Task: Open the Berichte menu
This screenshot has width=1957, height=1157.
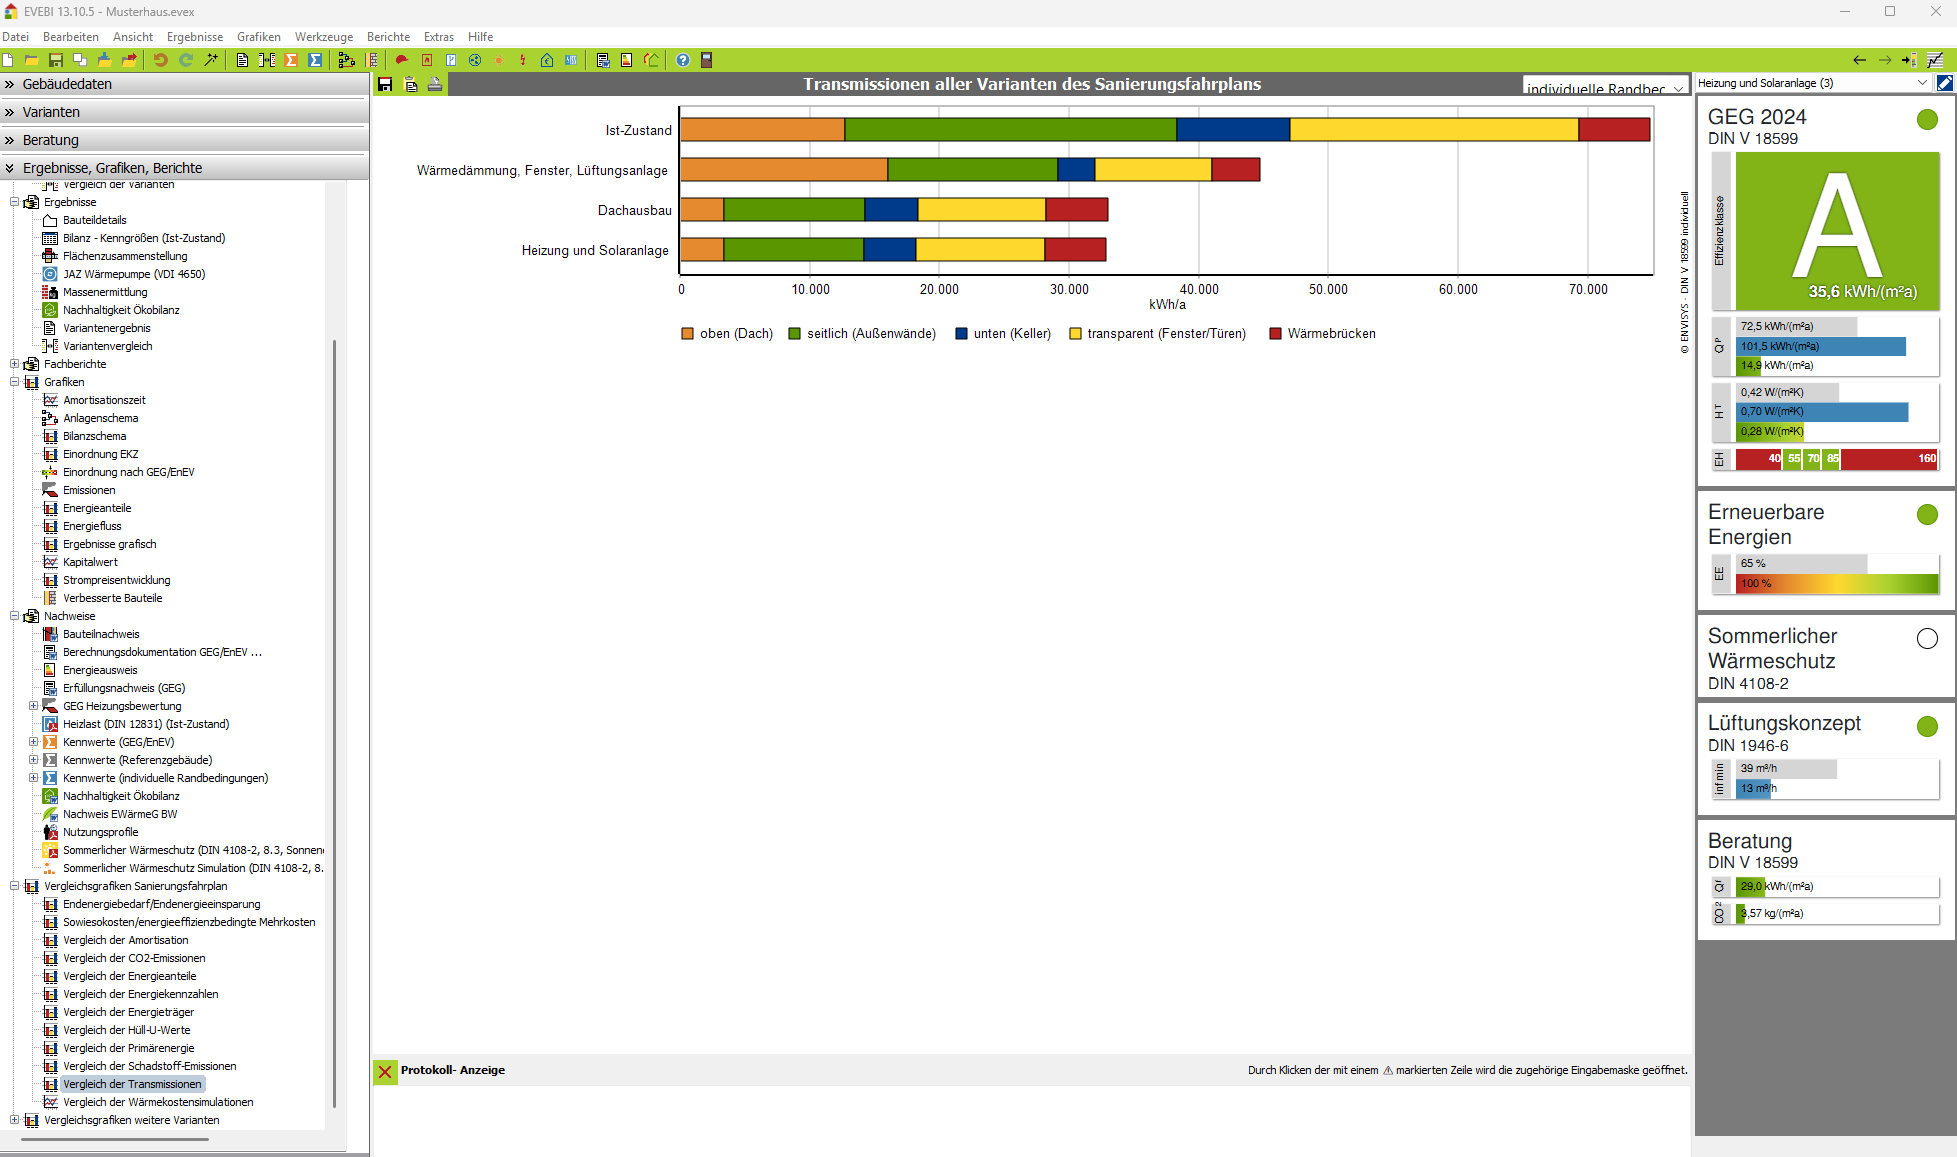Action: pos(388,37)
